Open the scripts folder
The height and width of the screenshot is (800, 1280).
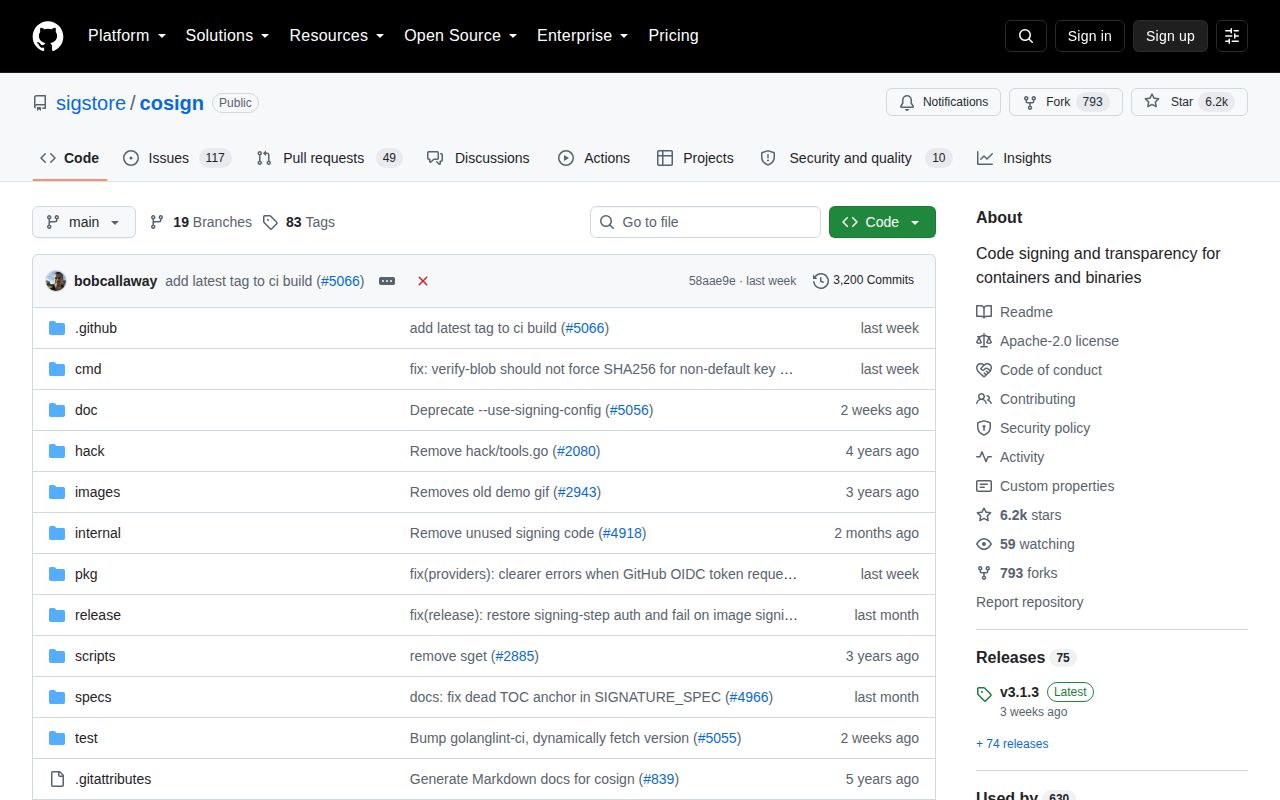pyautogui.click(x=95, y=656)
